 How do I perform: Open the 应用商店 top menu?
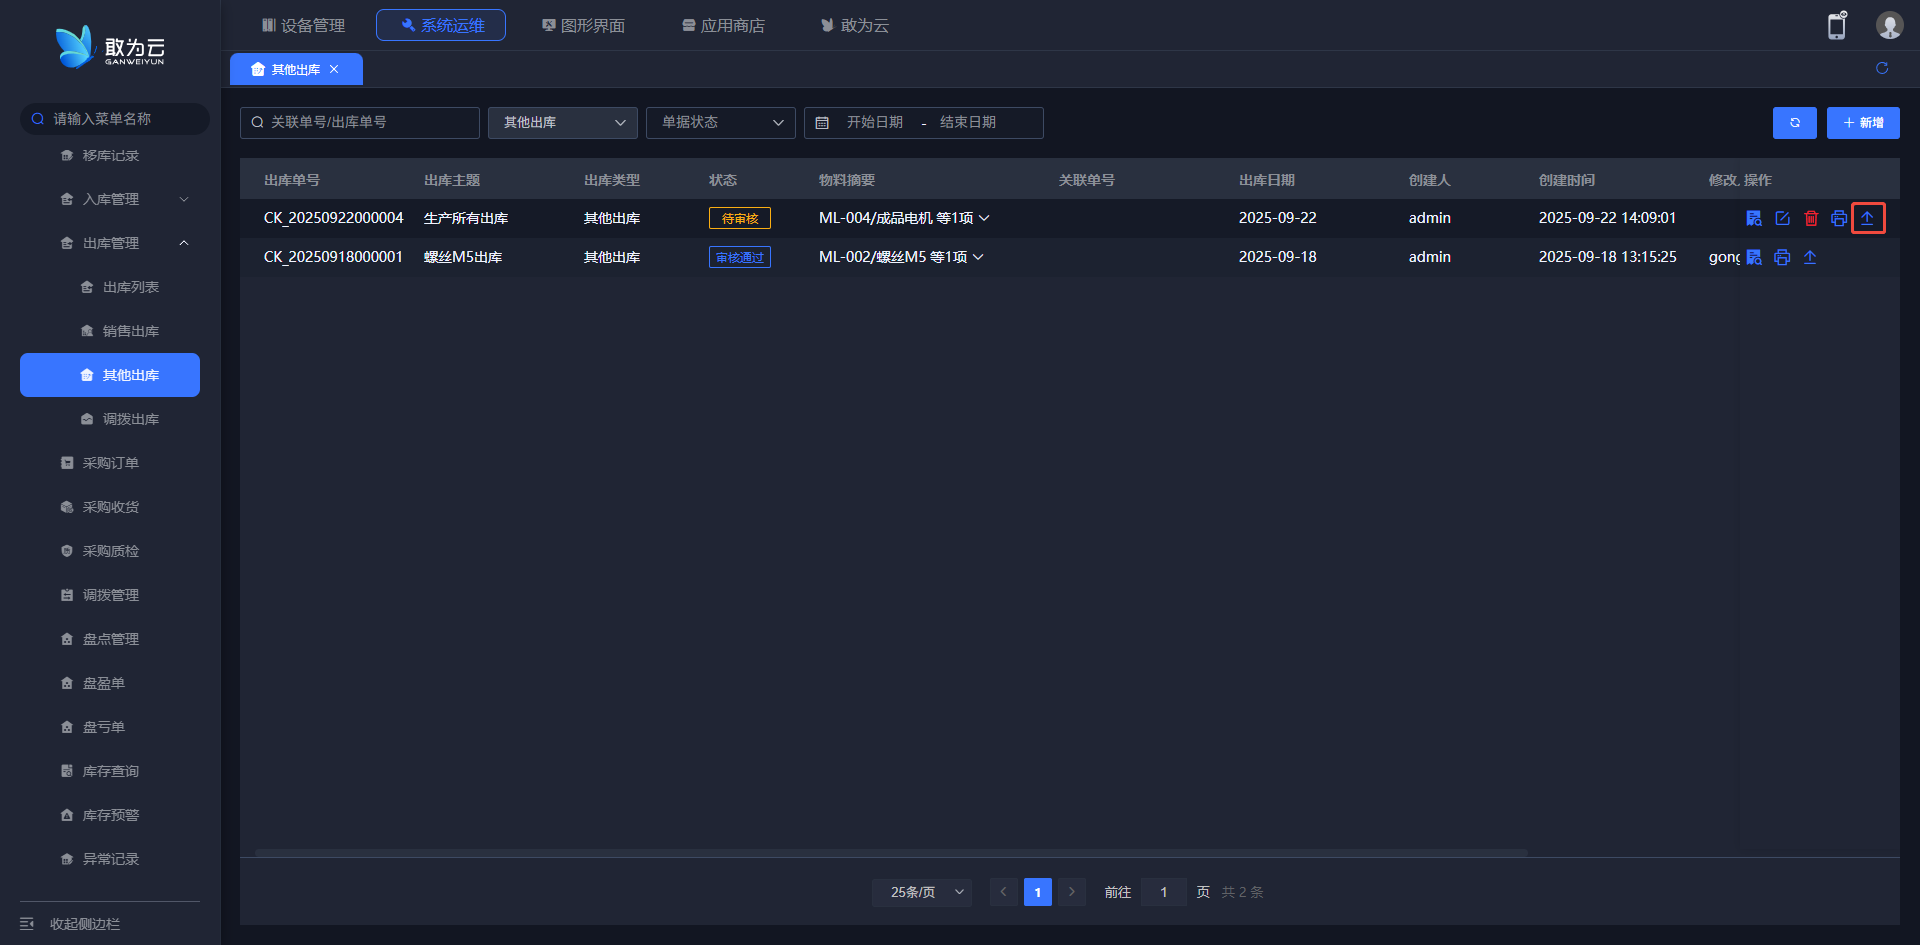tap(723, 25)
